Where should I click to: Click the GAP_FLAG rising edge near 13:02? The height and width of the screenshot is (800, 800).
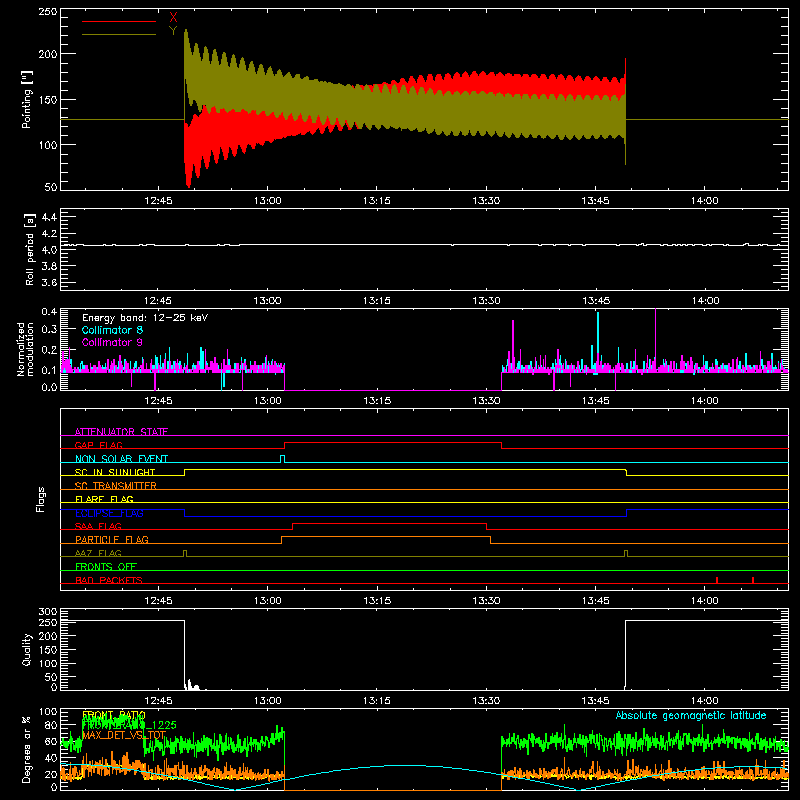[x=285, y=445]
